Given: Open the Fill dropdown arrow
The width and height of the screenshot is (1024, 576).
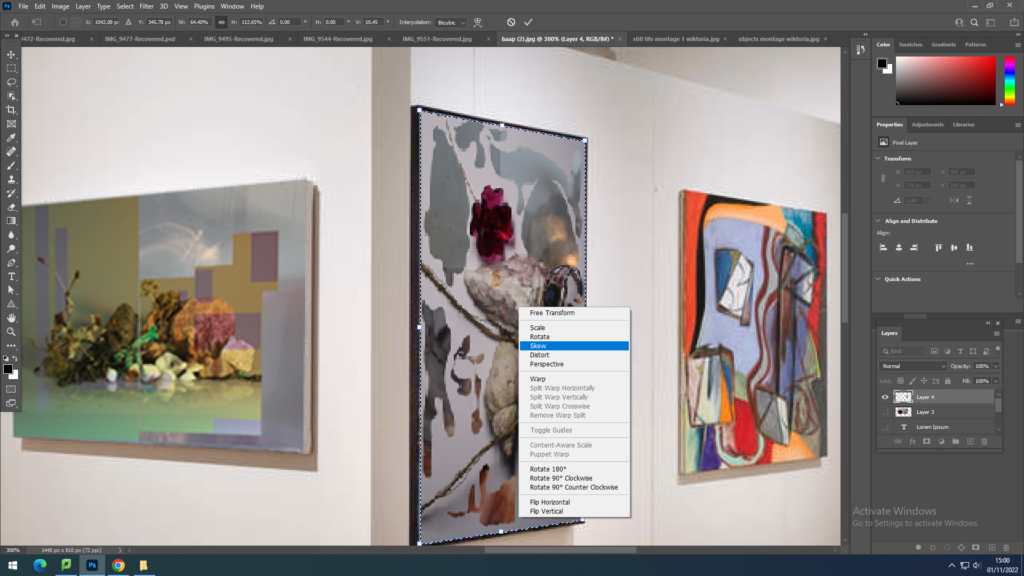Looking at the screenshot, I should click(x=996, y=381).
